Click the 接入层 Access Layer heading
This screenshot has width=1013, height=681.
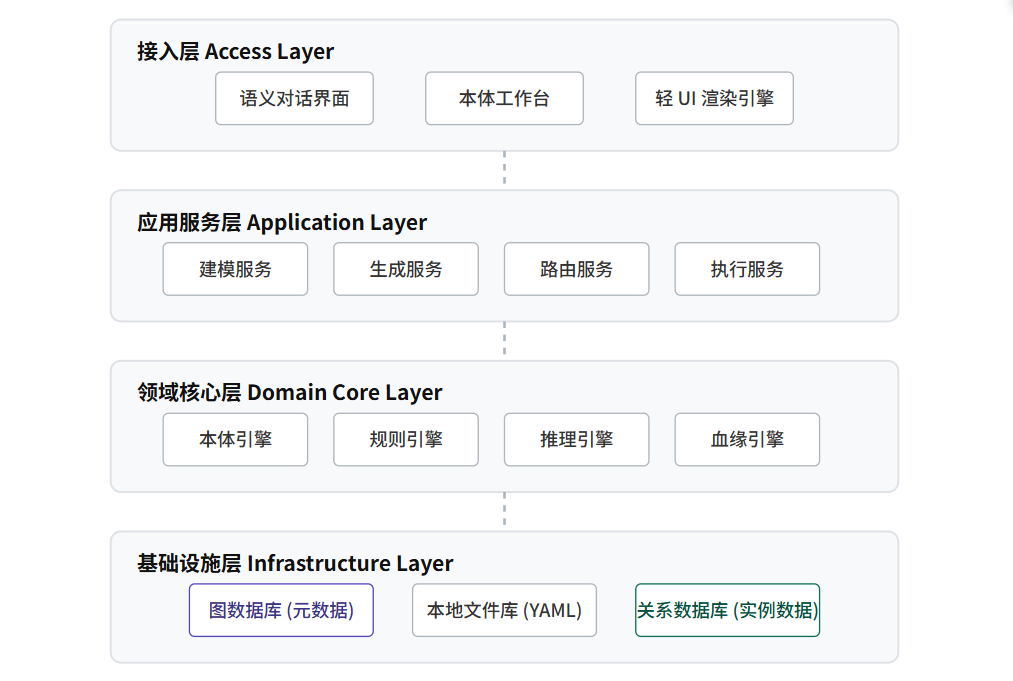tap(235, 52)
